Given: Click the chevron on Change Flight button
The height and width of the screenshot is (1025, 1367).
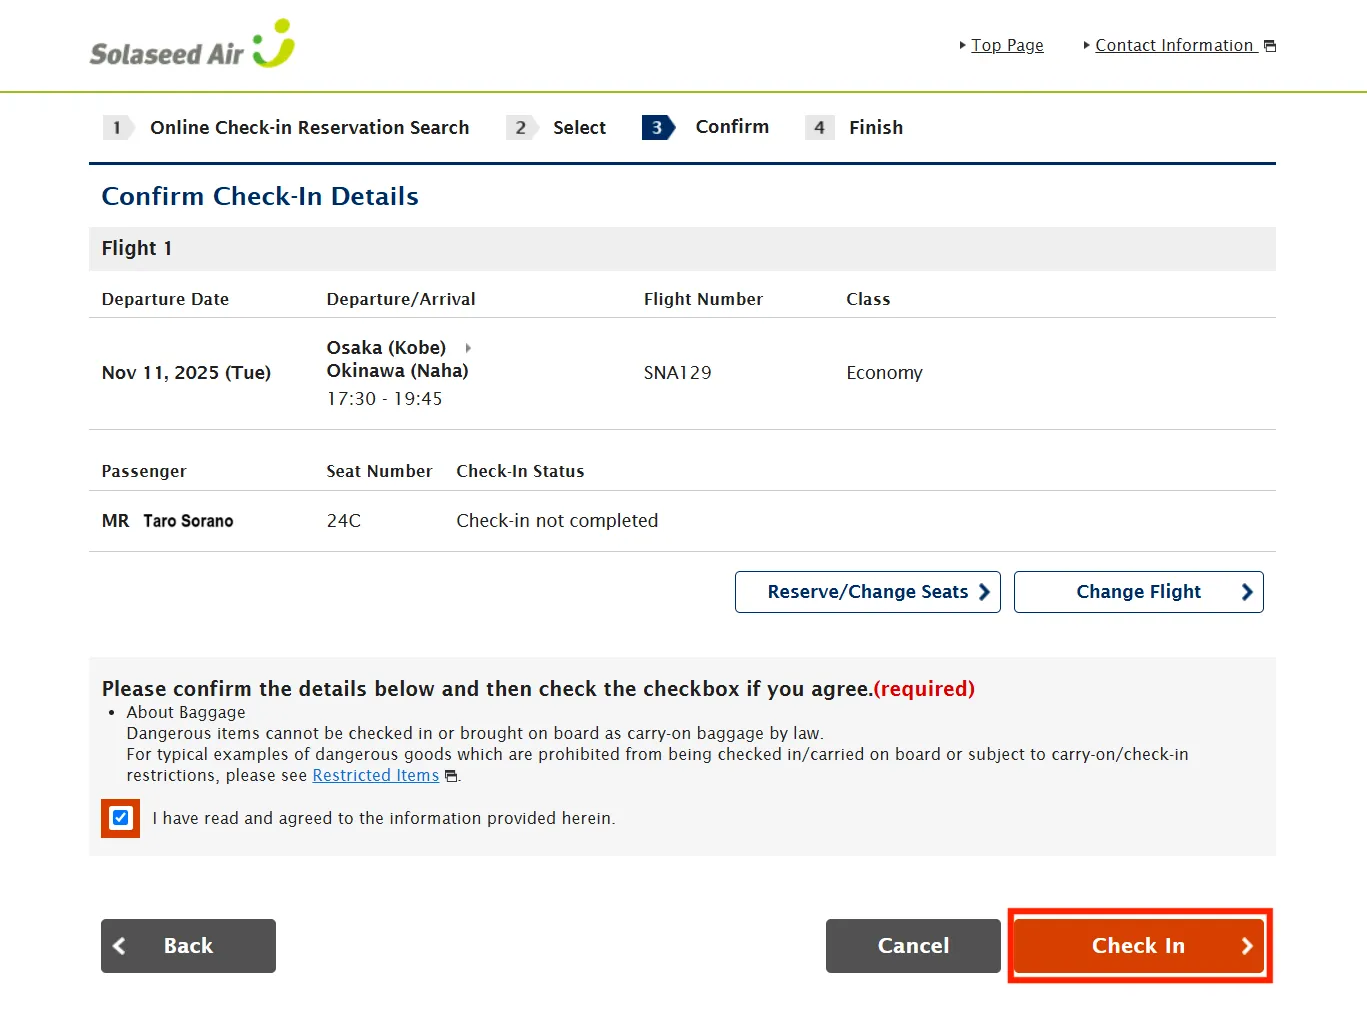Looking at the screenshot, I should coord(1247,592).
